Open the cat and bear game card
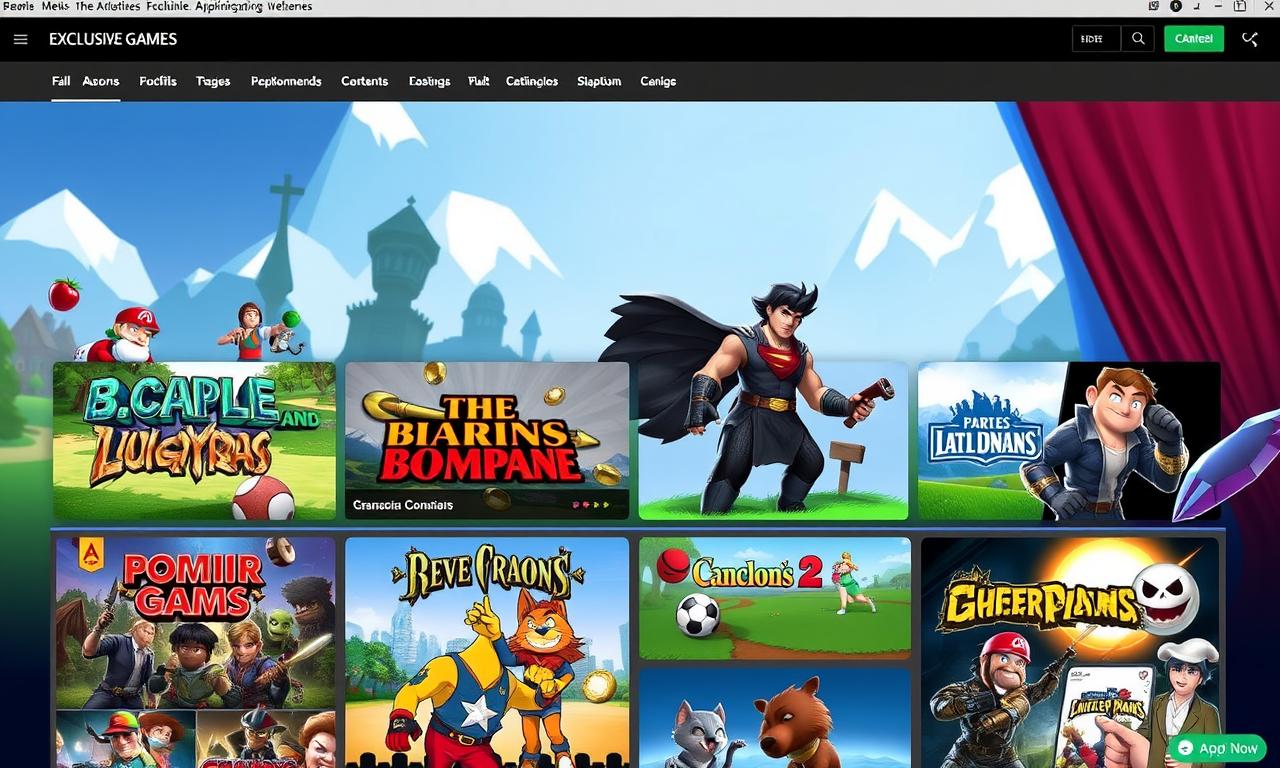Screen dimensions: 1280x768 click(x=775, y=718)
